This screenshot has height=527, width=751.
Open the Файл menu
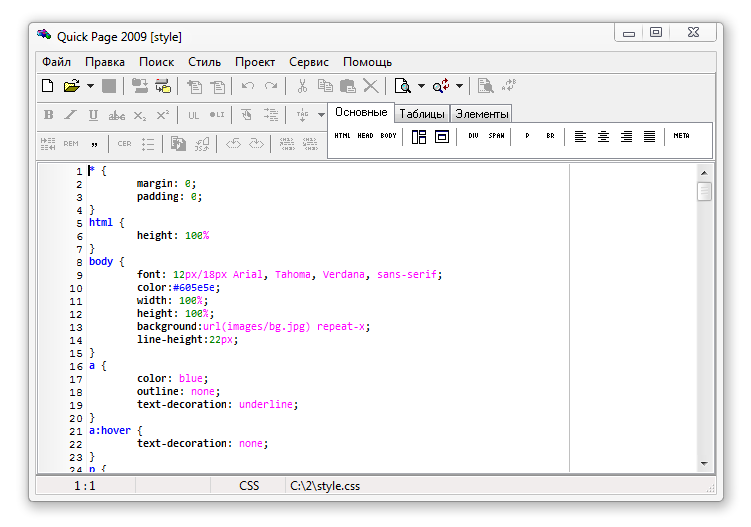tap(57, 62)
